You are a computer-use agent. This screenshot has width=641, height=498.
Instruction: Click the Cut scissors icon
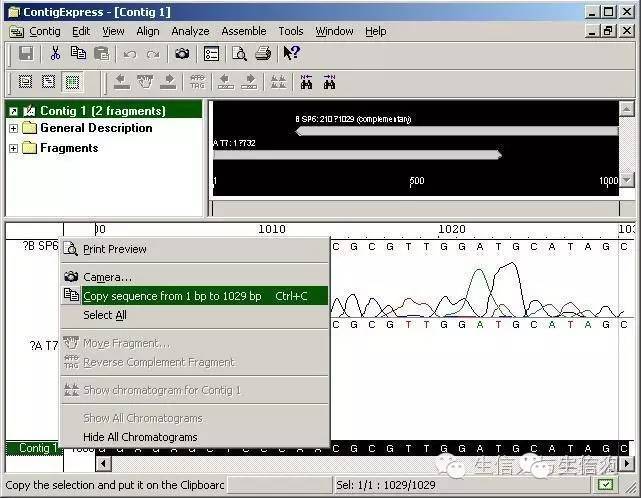56,54
